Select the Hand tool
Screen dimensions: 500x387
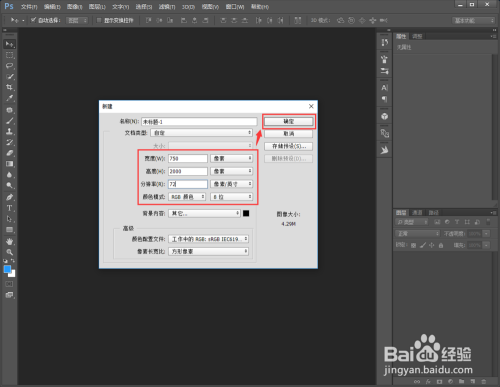point(9,241)
